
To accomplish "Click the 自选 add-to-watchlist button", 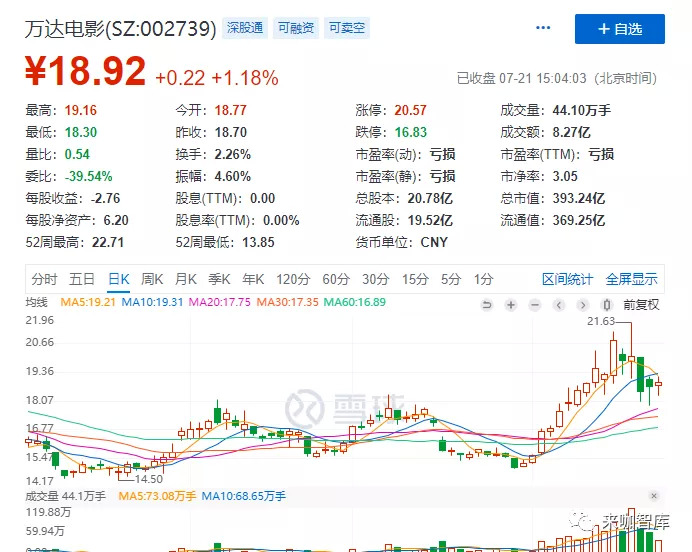I will point(620,29).
